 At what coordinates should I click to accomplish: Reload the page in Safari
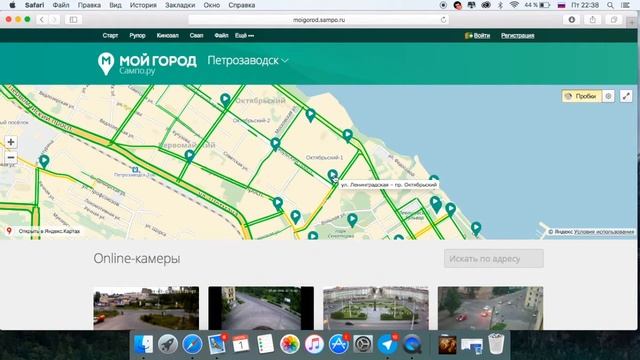(x=443, y=20)
